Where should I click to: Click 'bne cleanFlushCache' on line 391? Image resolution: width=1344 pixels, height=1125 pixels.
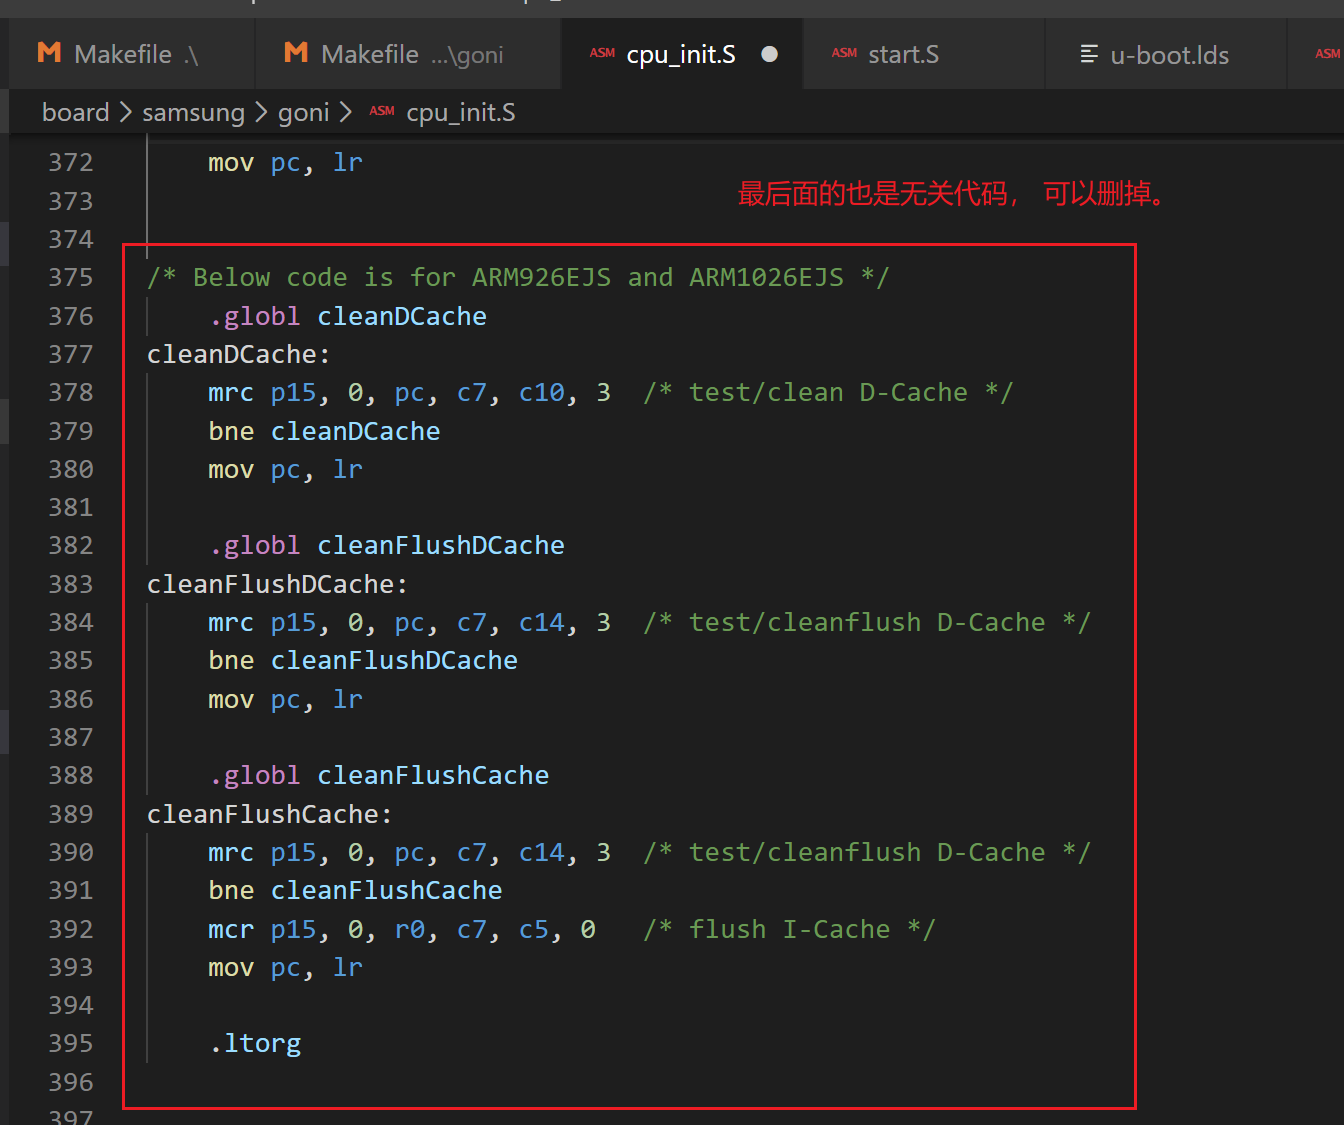355,890
